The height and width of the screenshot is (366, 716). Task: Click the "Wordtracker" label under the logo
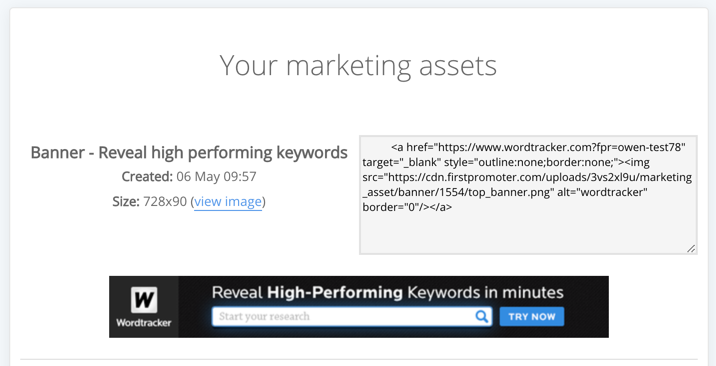point(144,323)
